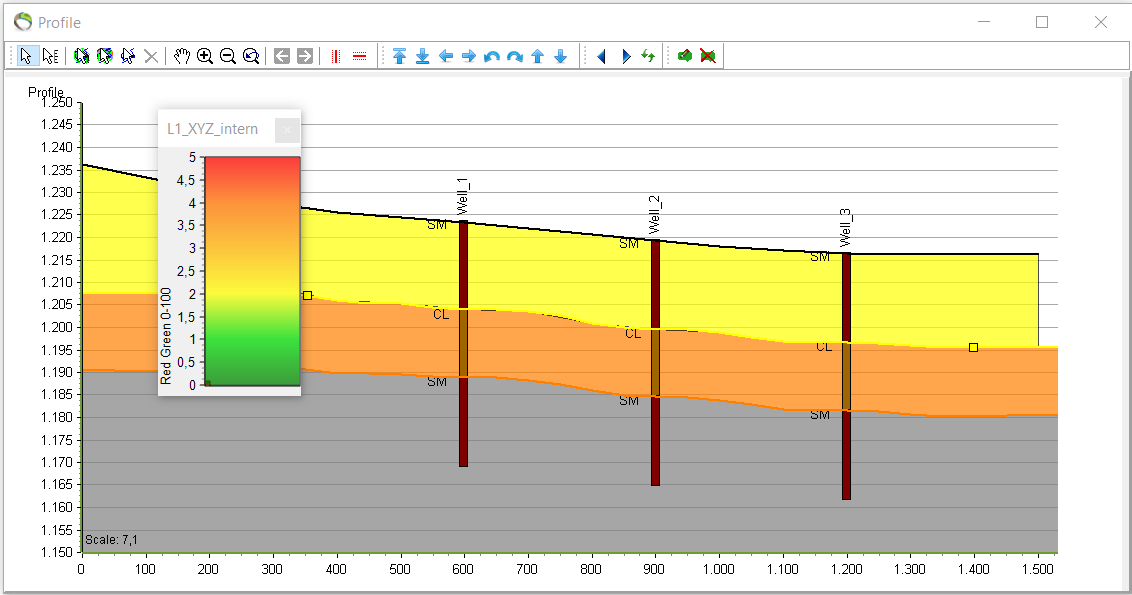The image size is (1132, 595).
Task: Minimize the Profile window
Action: [x=983, y=22]
